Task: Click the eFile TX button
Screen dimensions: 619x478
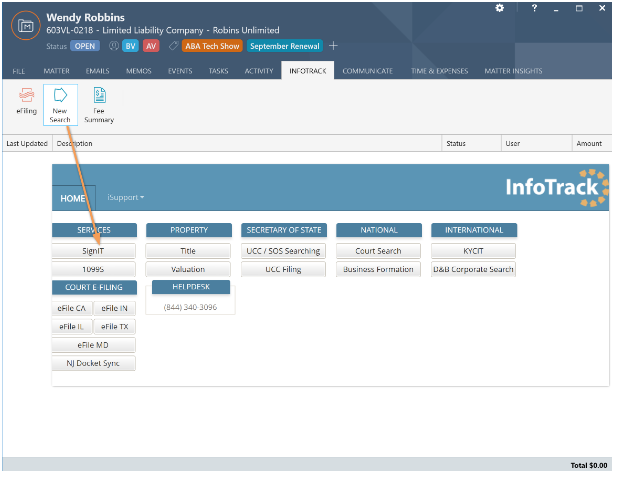Action: [114, 327]
